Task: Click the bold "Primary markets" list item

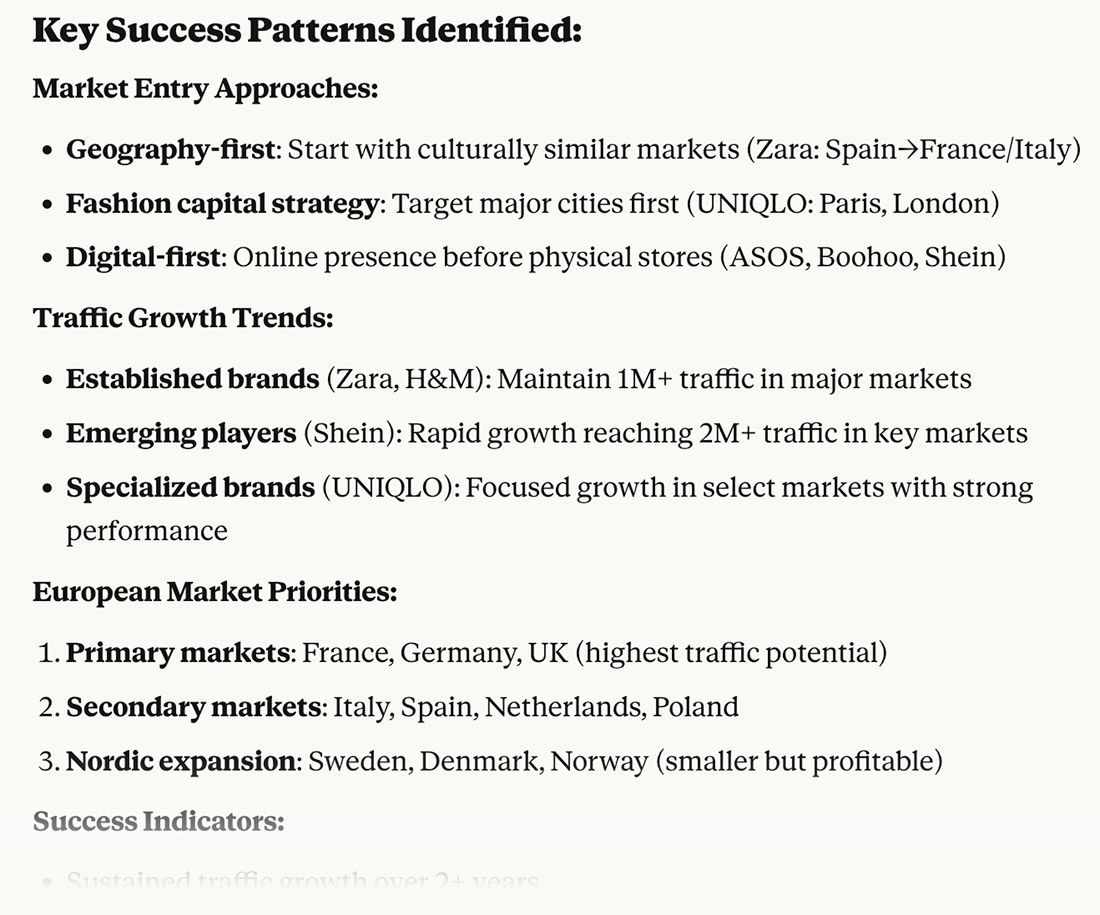Action: (x=177, y=654)
